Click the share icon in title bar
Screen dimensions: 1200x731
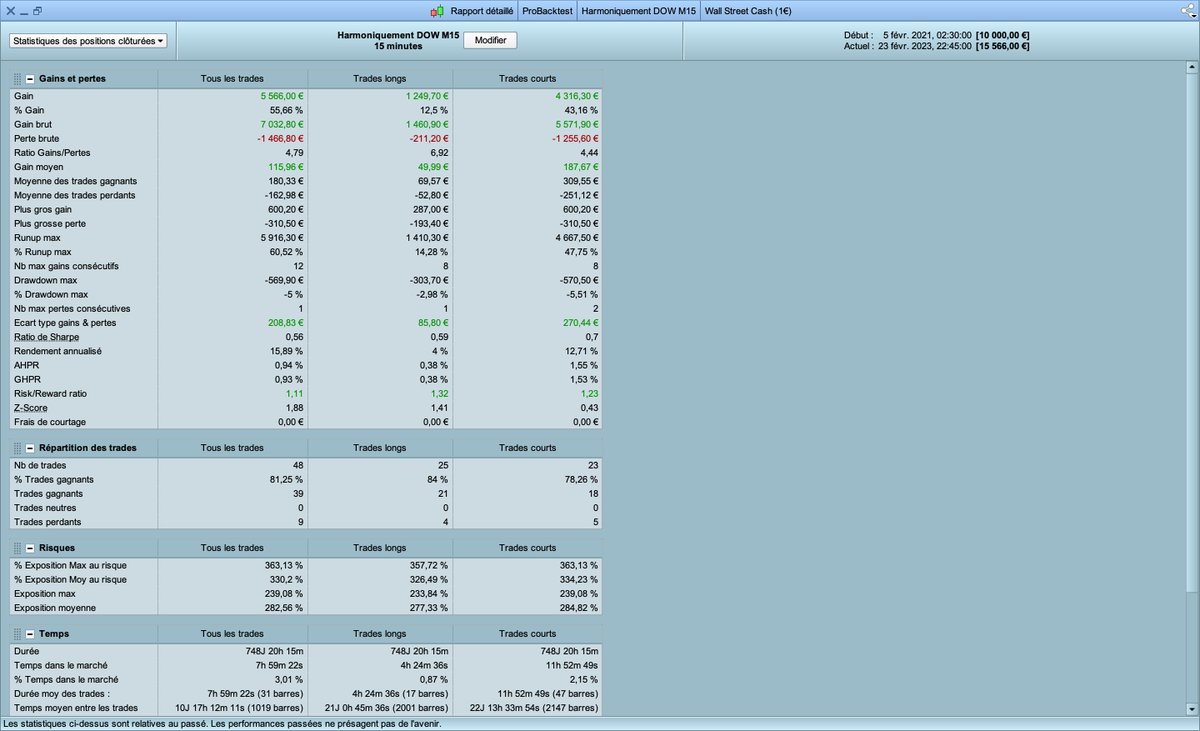coord(1186,11)
